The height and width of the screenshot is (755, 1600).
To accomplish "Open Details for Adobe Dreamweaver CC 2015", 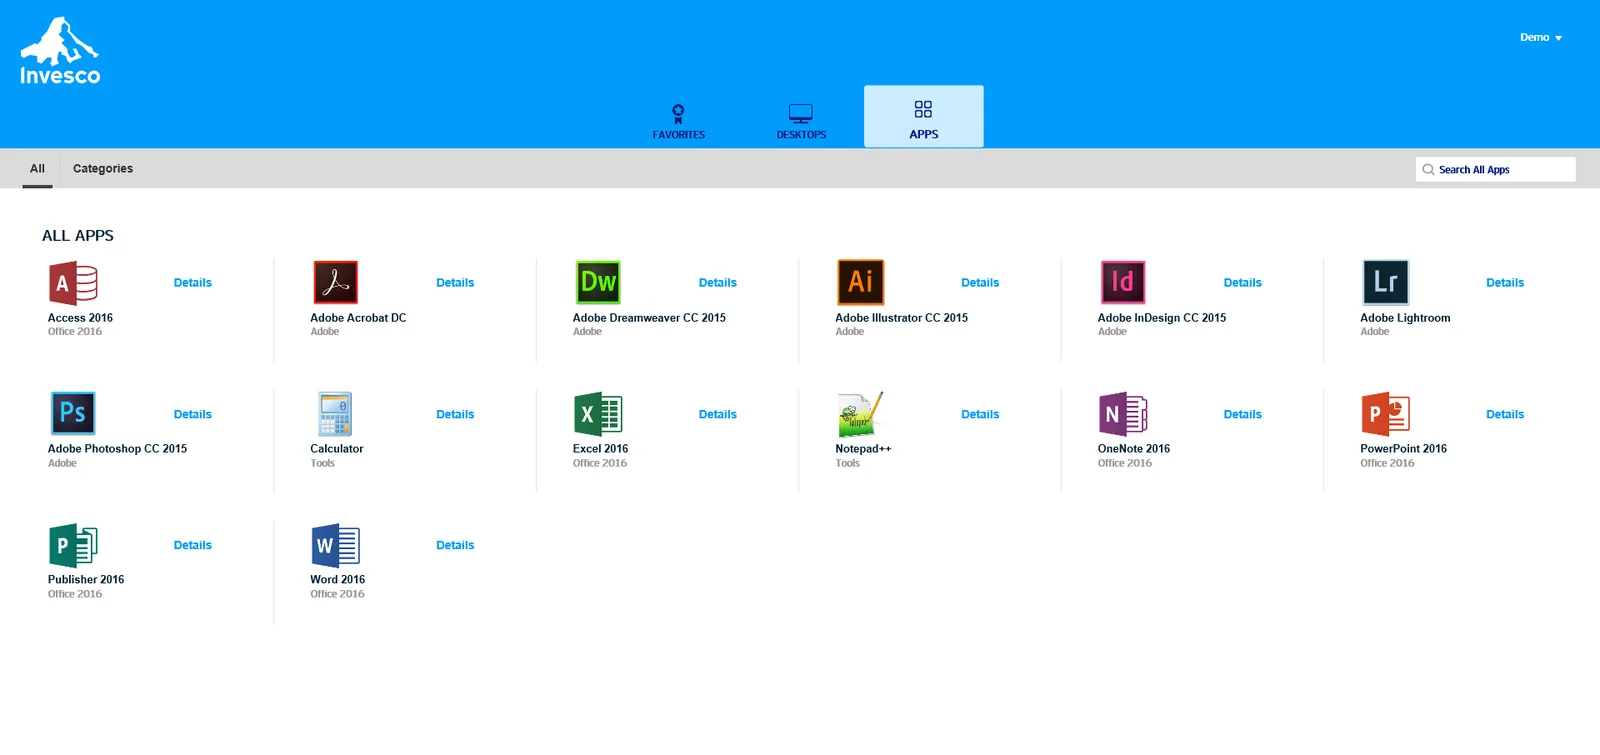I will point(718,283).
